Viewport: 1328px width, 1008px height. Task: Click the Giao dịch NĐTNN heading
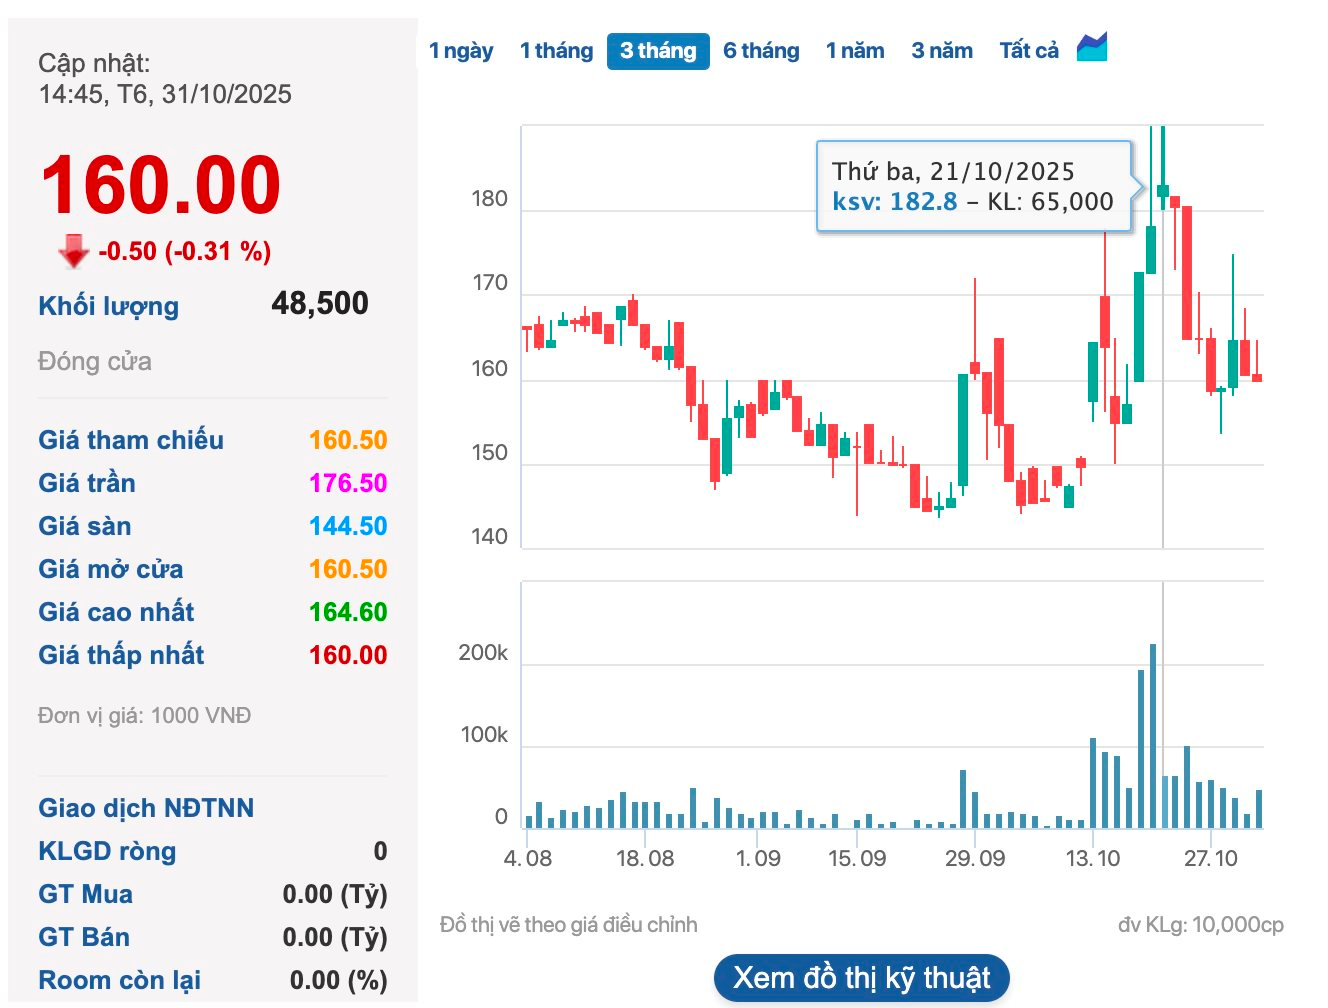[x=146, y=808]
